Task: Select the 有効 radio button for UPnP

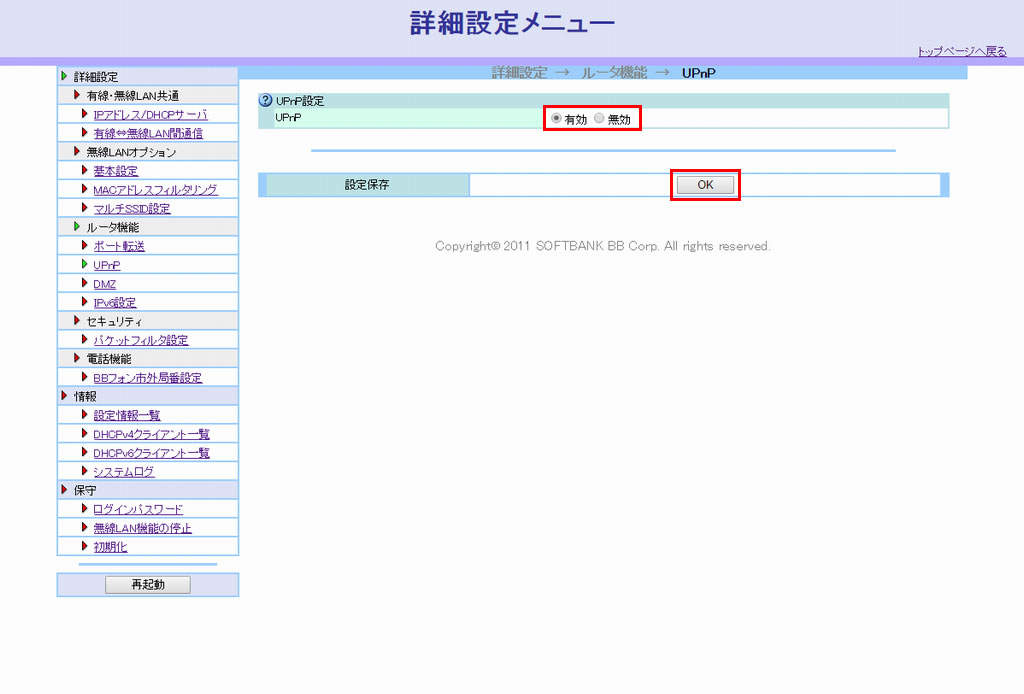Action: pos(557,119)
